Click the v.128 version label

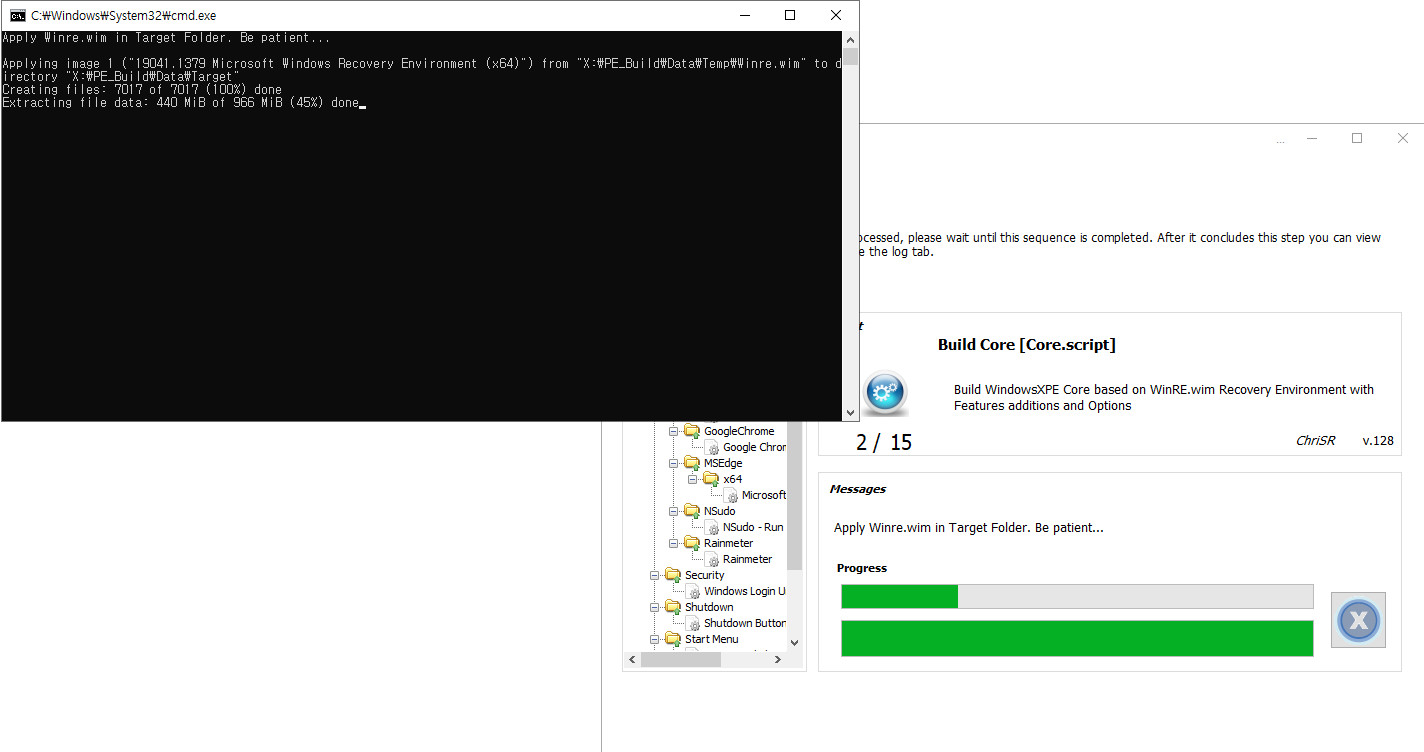1378,441
